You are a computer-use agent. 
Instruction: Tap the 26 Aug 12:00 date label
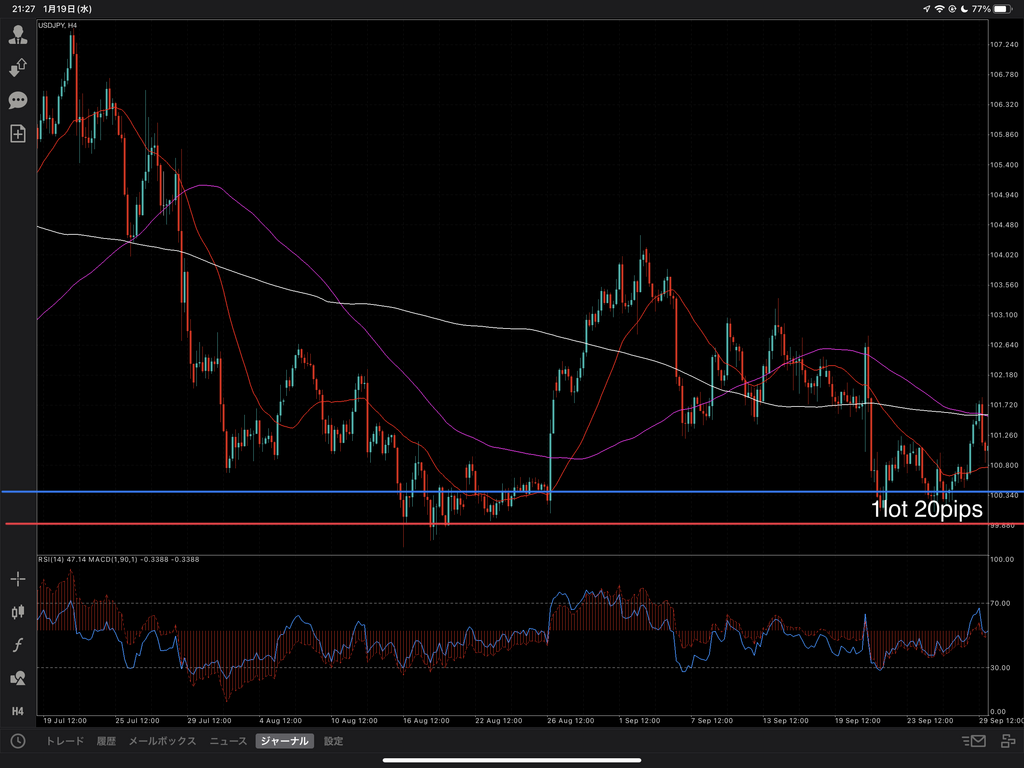[x=571, y=721]
